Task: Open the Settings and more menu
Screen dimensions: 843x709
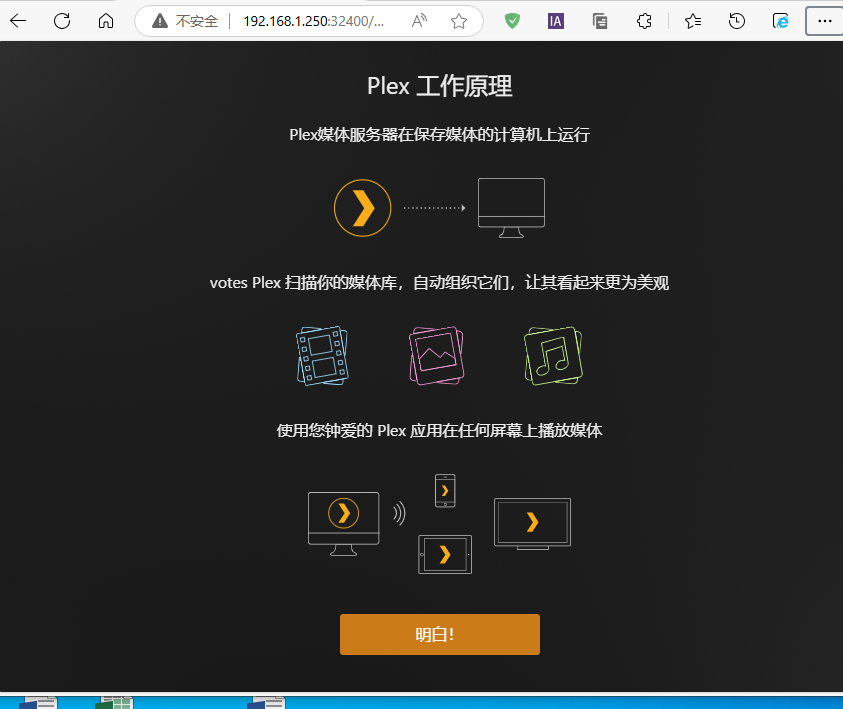Action: tap(824, 21)
